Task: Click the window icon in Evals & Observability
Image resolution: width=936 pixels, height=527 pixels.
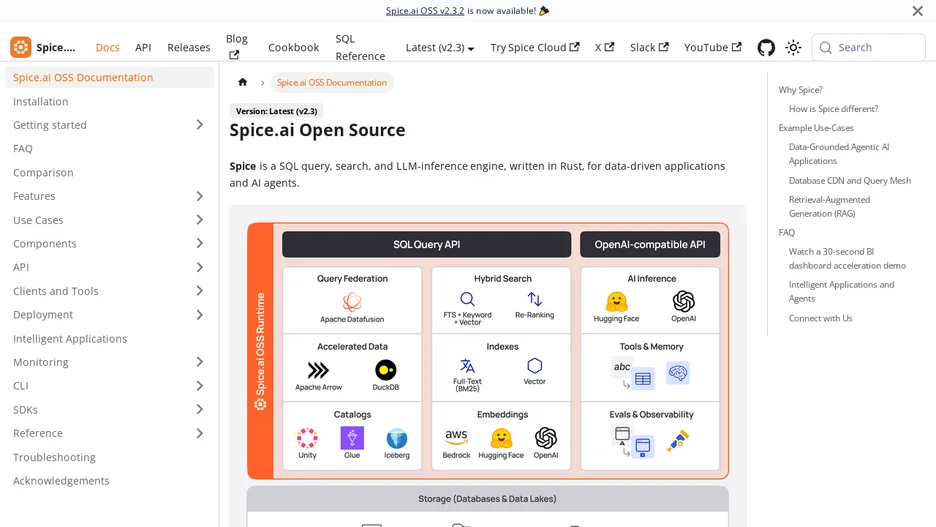Action: pyautogui.click(x=633, y=442)
